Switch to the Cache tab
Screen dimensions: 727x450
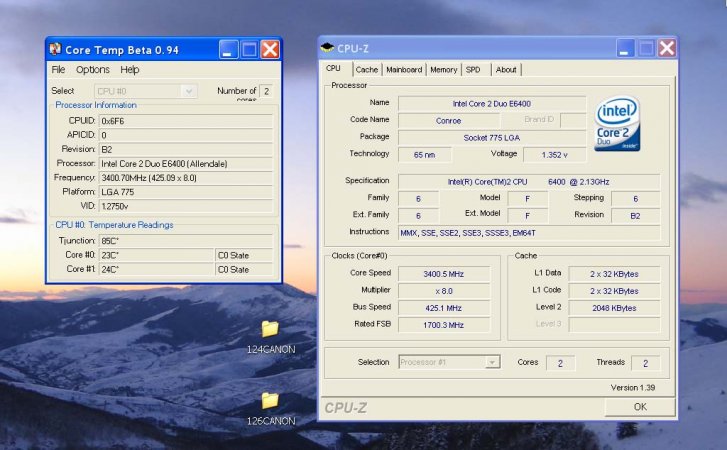(367, 70)
